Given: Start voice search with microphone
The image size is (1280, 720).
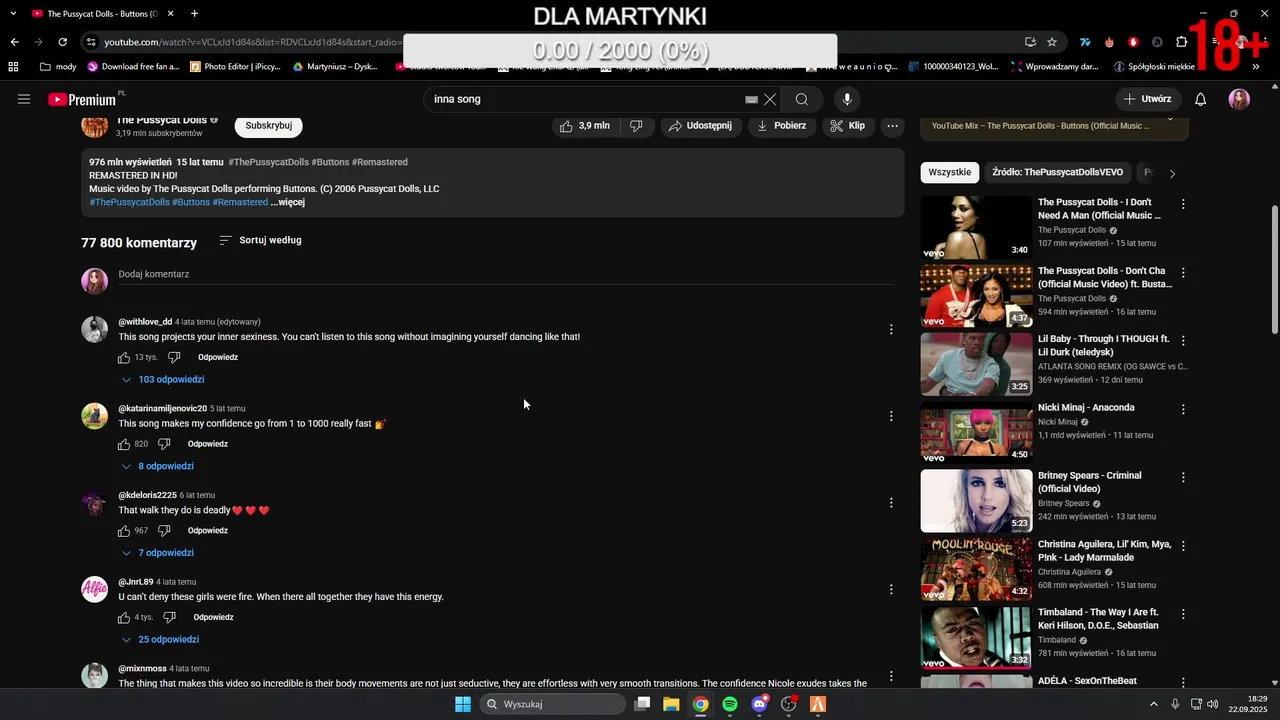Looking at the screenshot, I should click(x=847, y=99).
